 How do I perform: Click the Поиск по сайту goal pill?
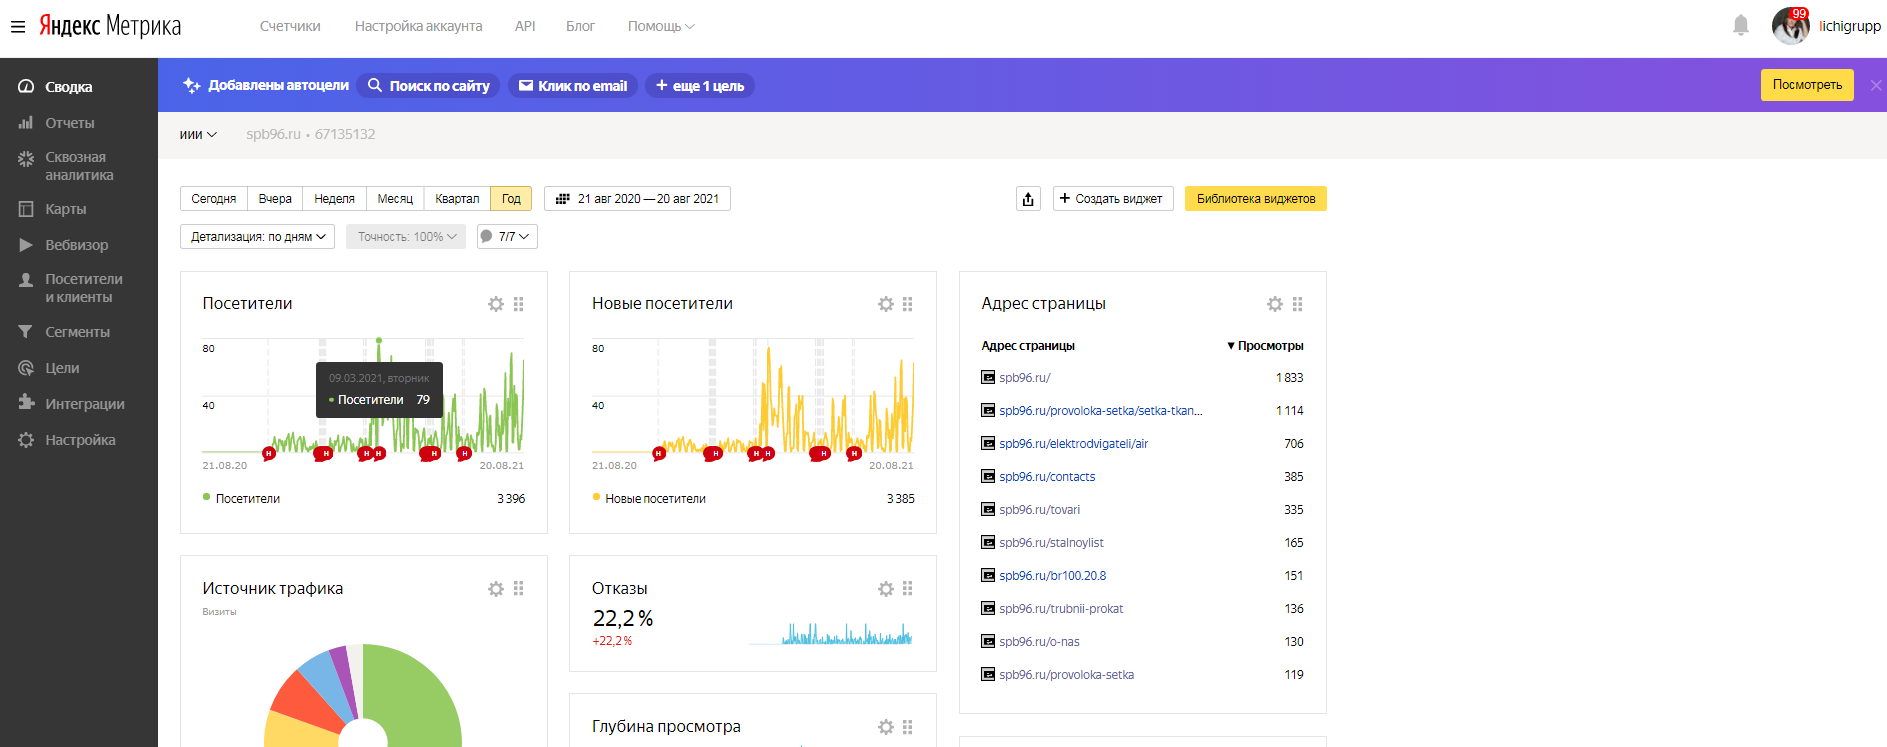coord(428,86)
